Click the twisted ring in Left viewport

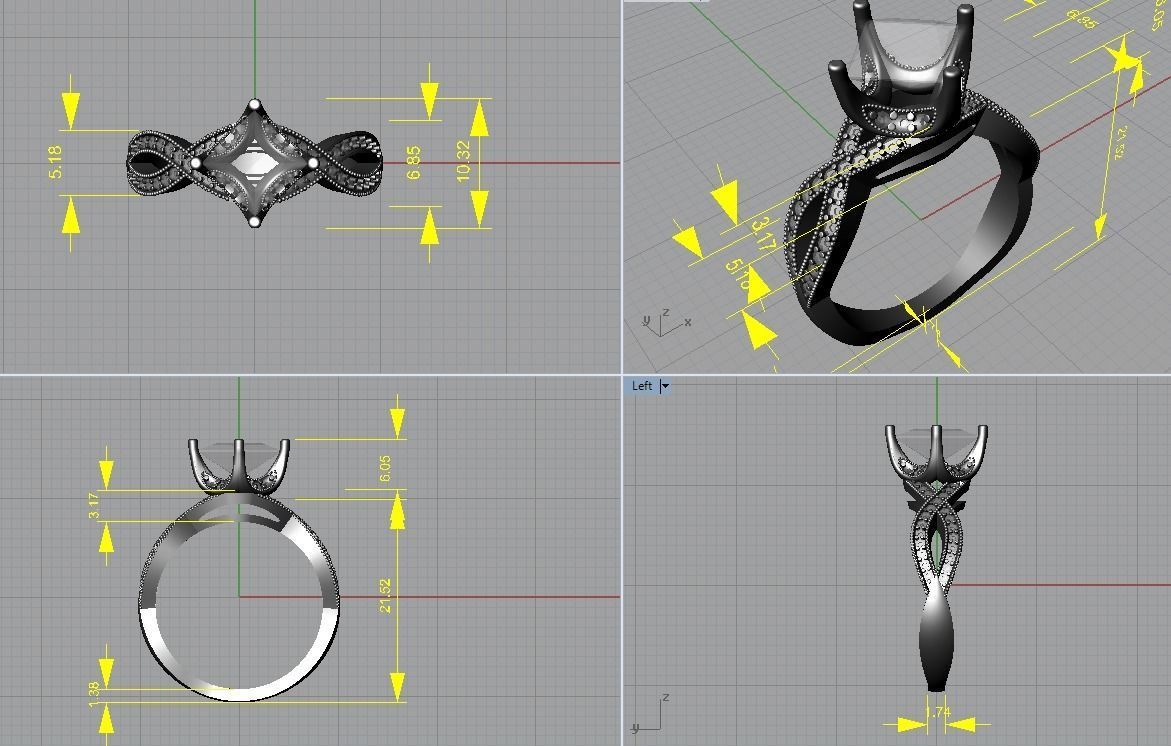(937, 558)
